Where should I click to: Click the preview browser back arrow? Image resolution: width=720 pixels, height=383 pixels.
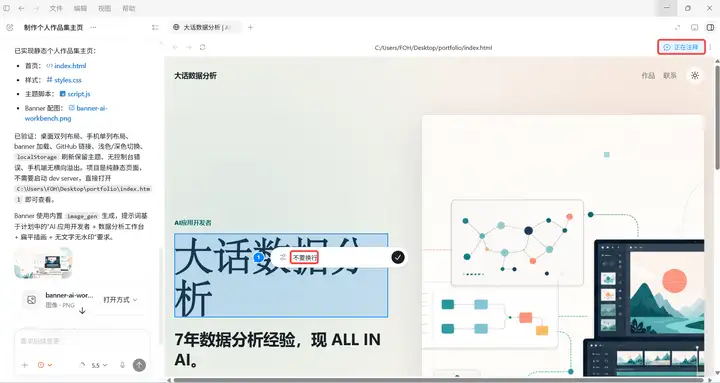point(175,47)
